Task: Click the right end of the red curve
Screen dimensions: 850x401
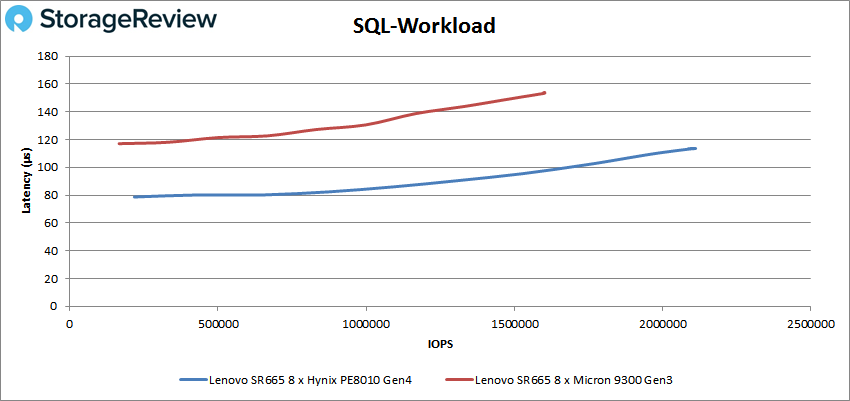Action: coord(544,93)
